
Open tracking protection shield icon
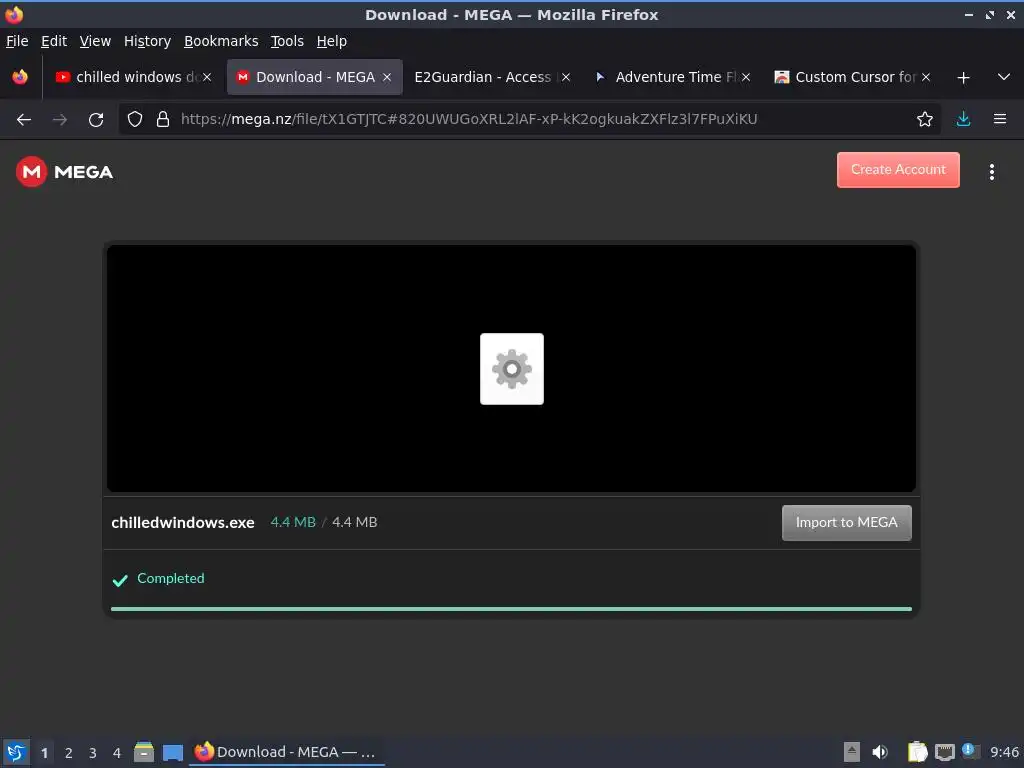pyautogui.click(x=135, y=119)
